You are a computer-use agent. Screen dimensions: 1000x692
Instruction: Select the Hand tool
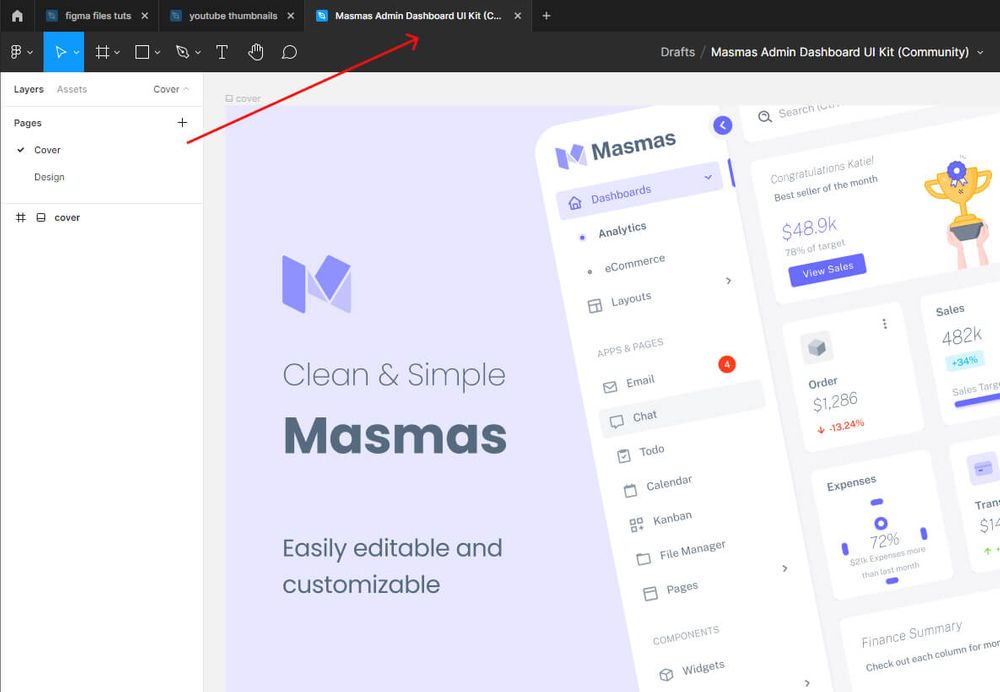(256, 51)
